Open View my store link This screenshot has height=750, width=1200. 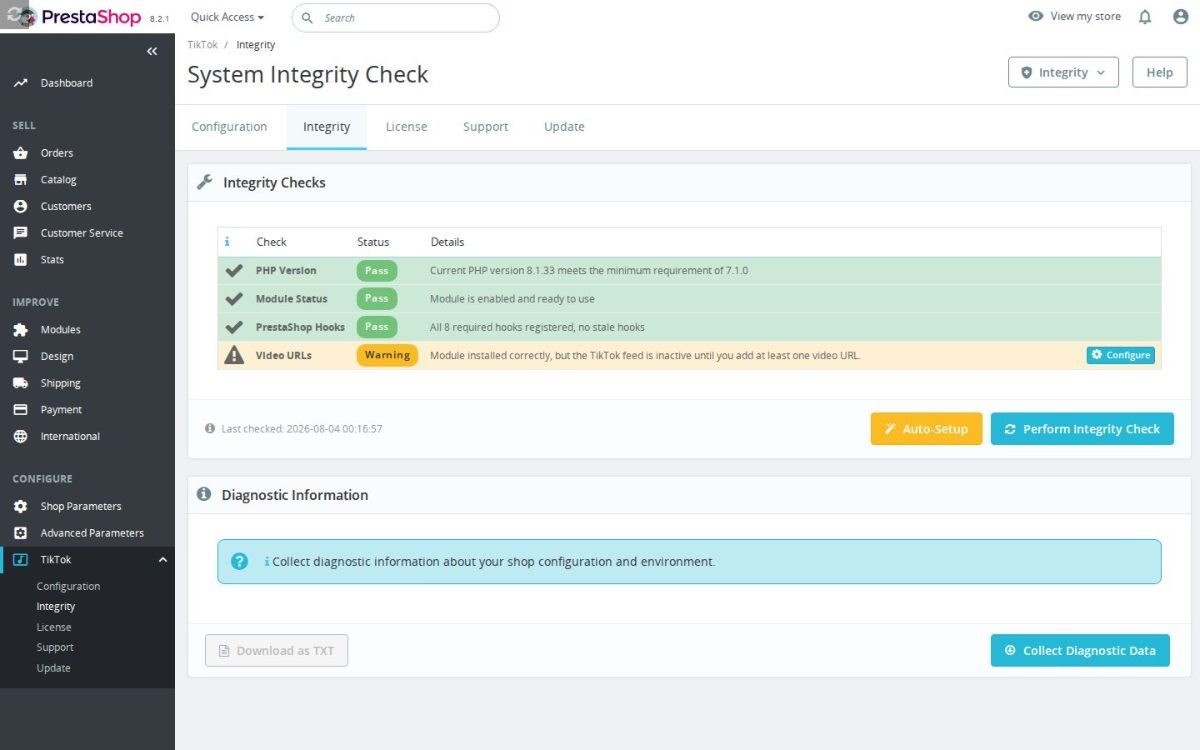1075,16
